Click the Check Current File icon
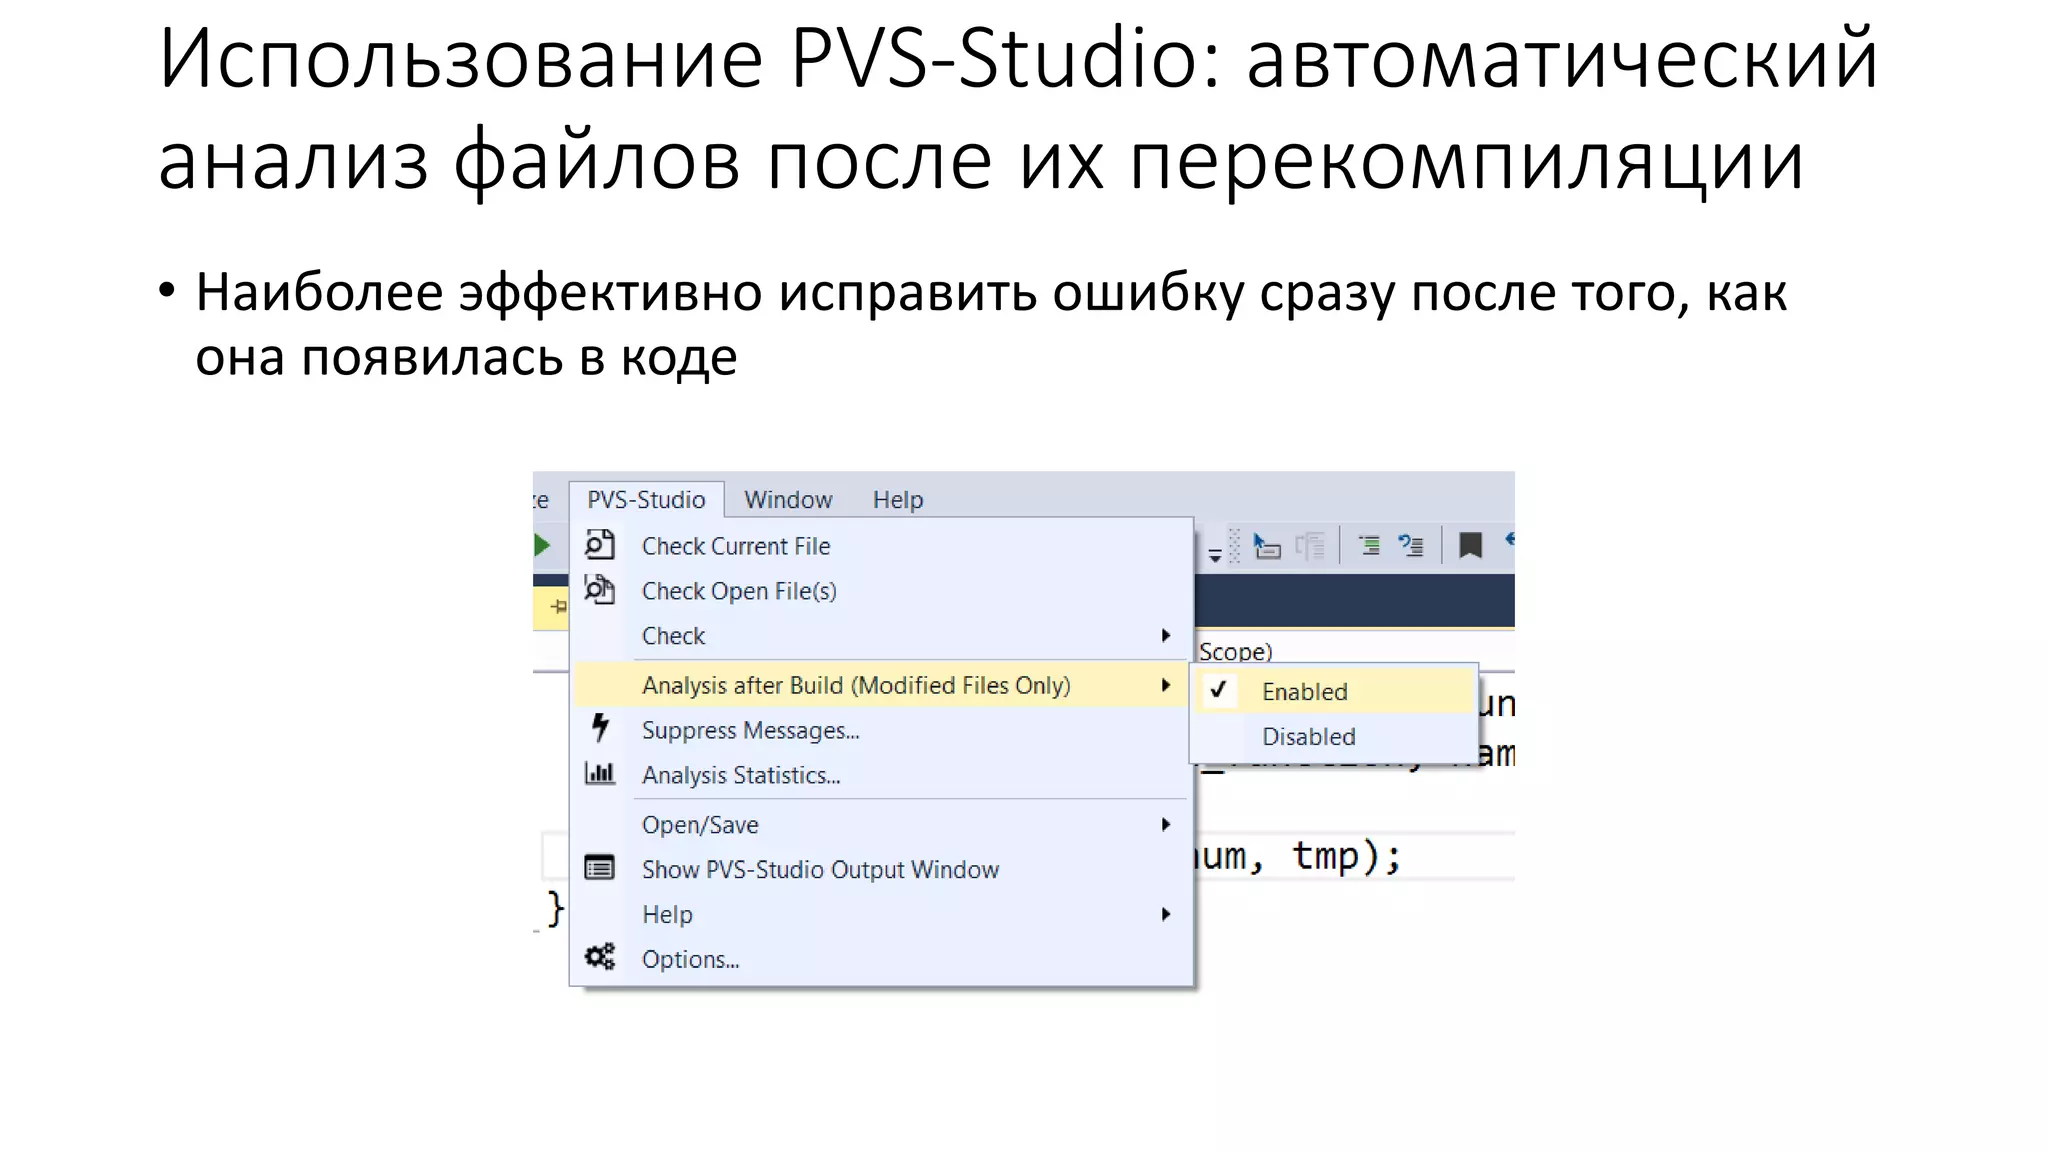This screenshot has height=1152, width=2048. (x=599, y=545)
